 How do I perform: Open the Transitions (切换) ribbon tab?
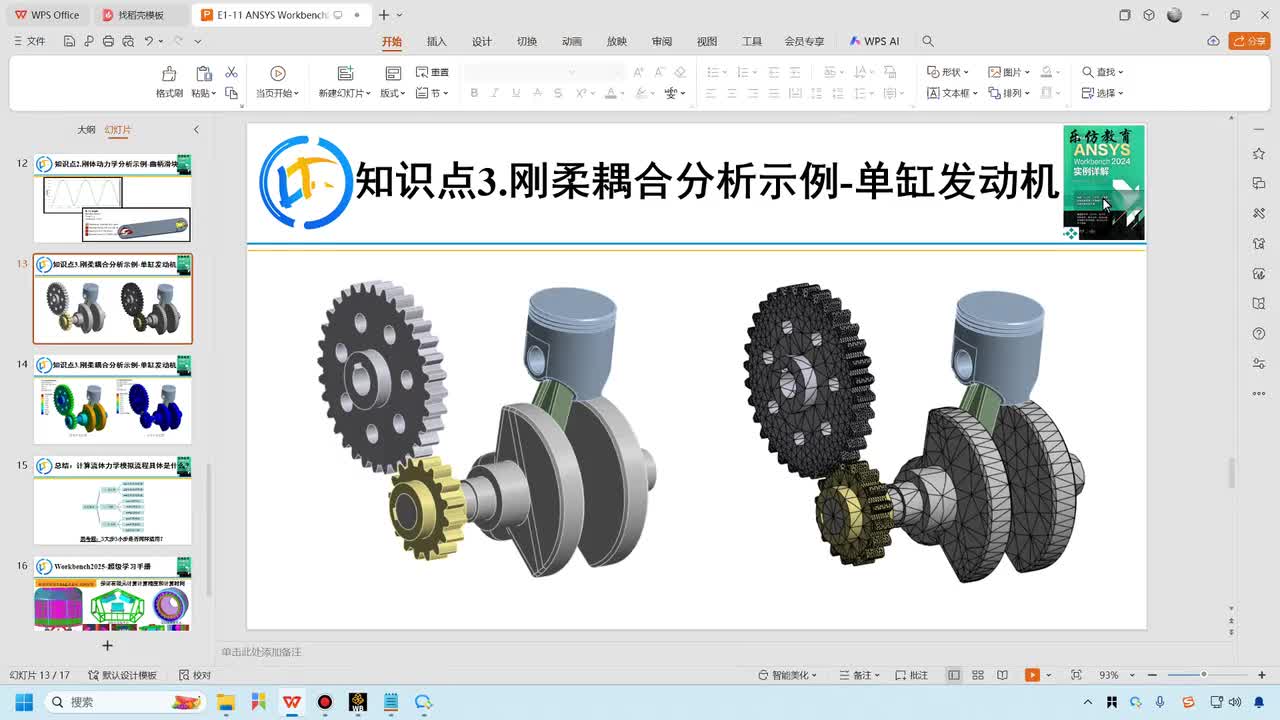pos(527,41)
